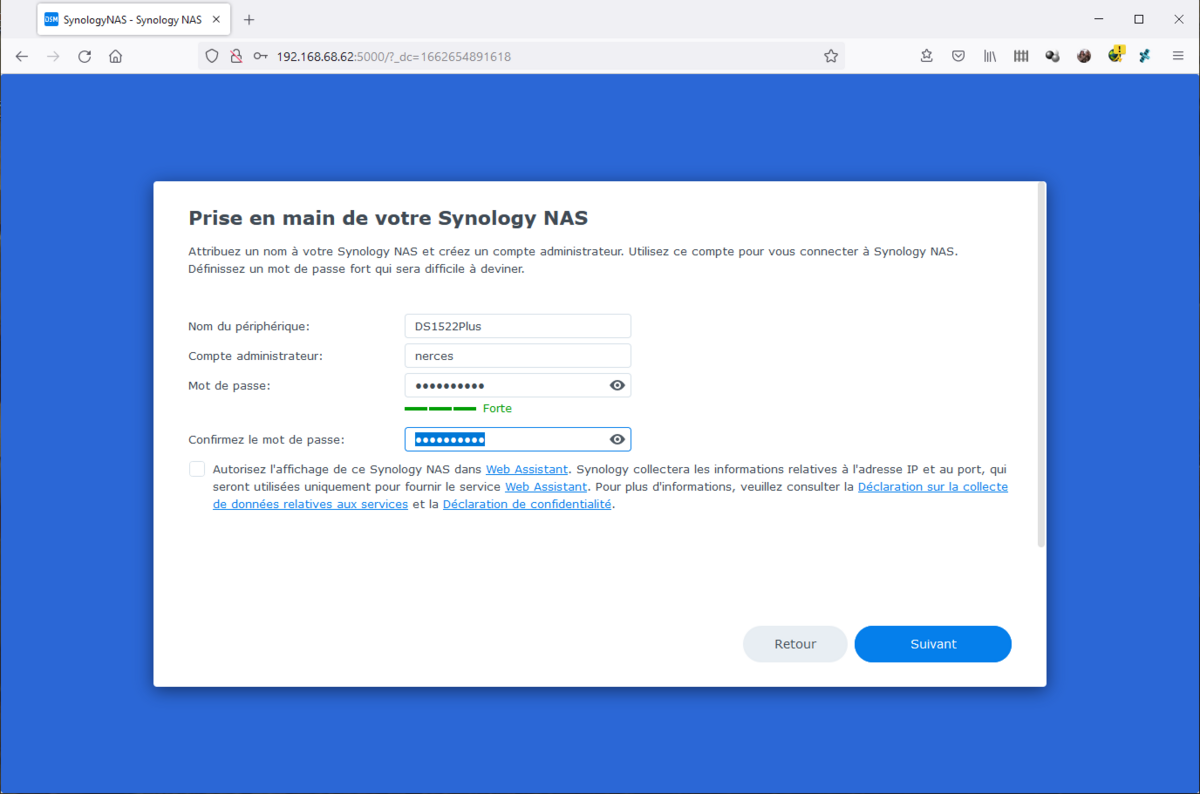Click the Nom du périphérique field
The height and width of the screenshot is (794, 1200).
point(518,326)
